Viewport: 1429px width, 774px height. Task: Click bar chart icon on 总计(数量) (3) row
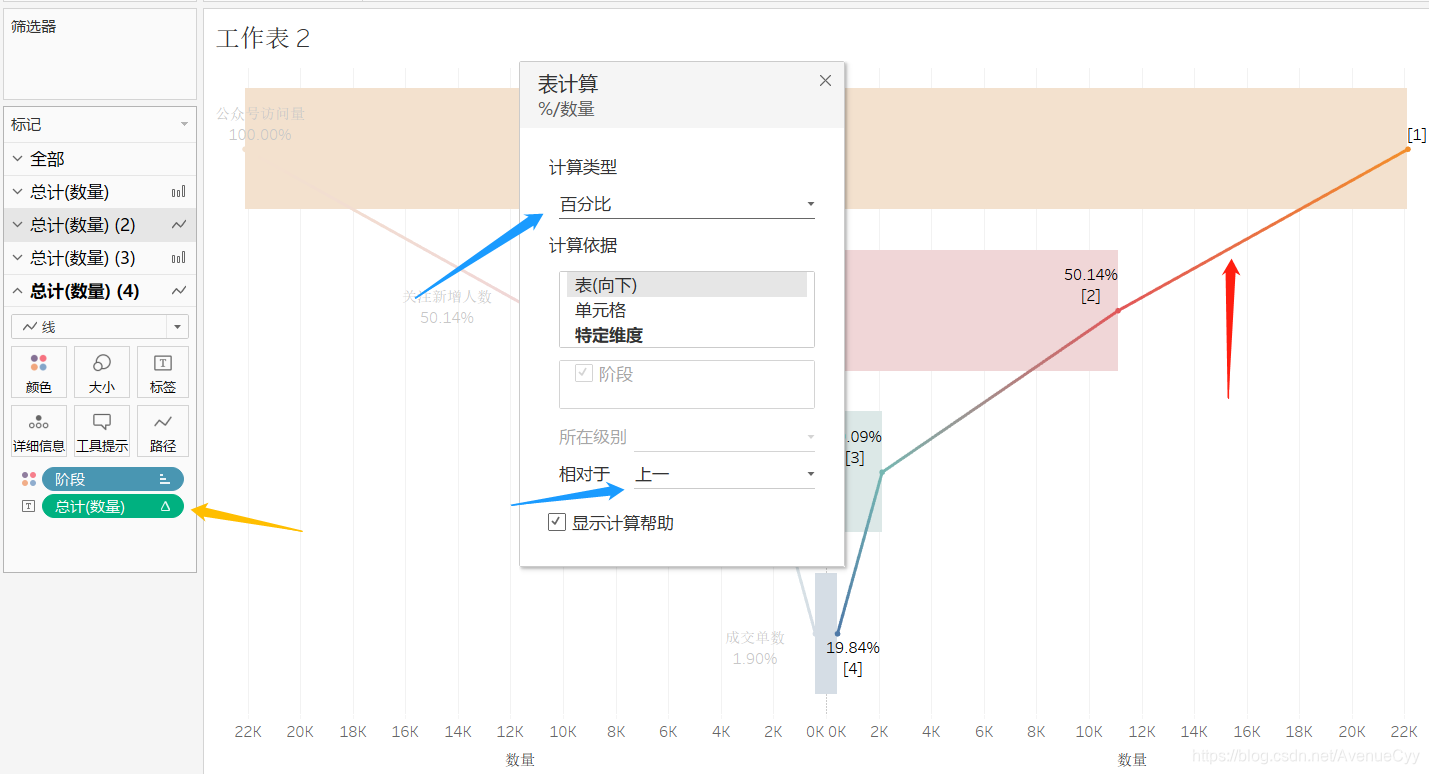[179, 258]
